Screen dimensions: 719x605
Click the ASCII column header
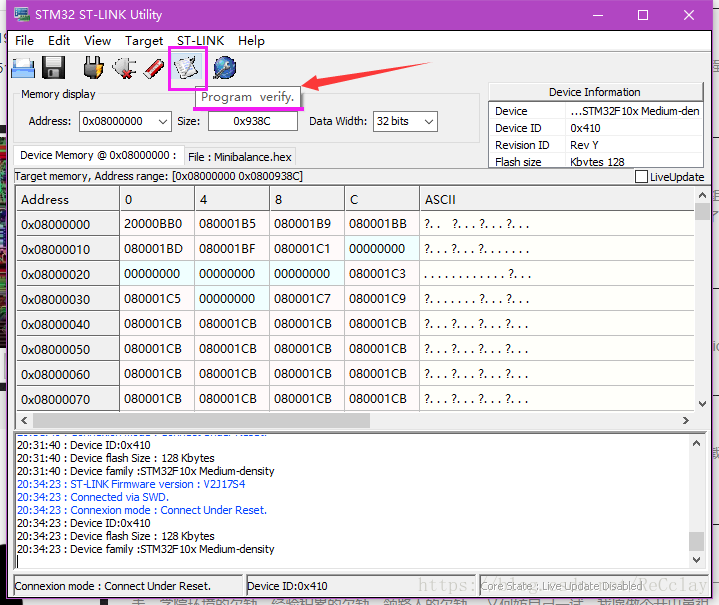tap(440, 200)
